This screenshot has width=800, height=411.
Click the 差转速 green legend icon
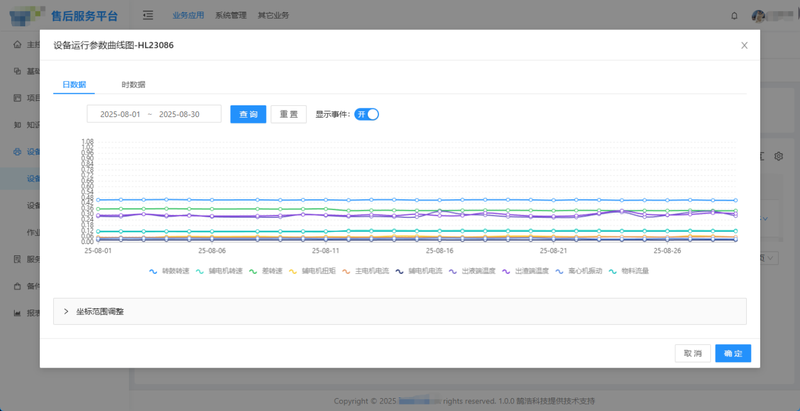pos(253,271)
